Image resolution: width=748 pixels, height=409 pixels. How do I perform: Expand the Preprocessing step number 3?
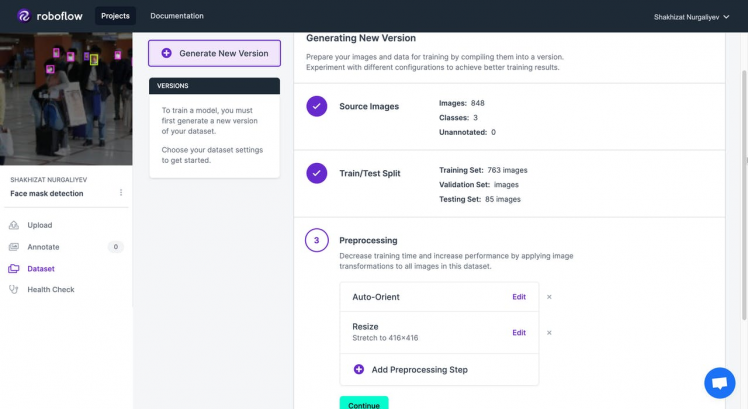coord(317,240)
